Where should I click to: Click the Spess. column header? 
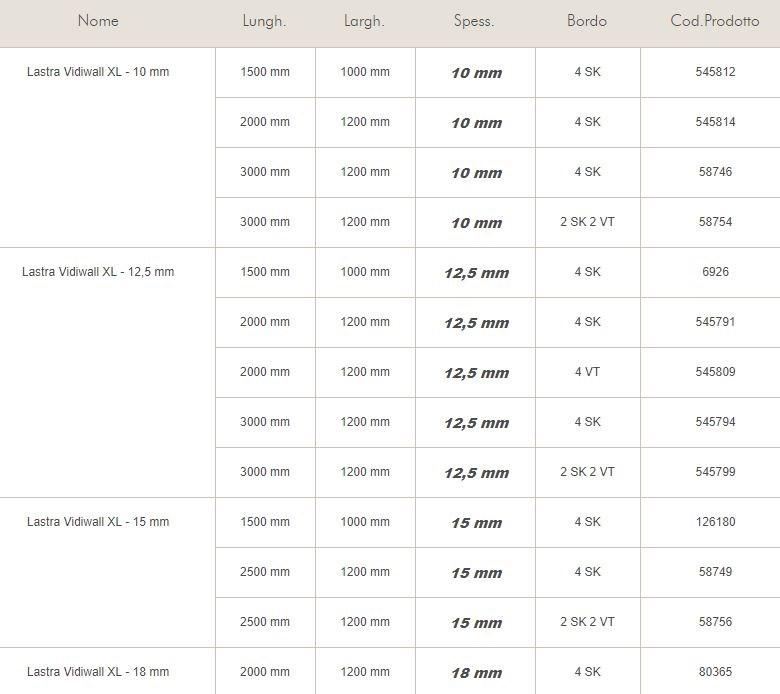(x=474, y=21)
